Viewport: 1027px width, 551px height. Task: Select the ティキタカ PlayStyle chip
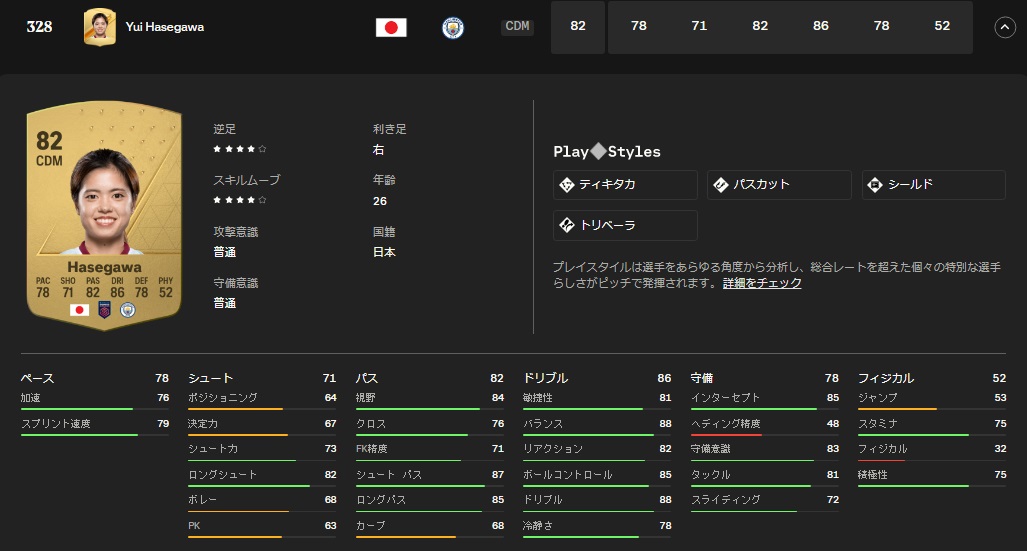click(x=625, y=185)
